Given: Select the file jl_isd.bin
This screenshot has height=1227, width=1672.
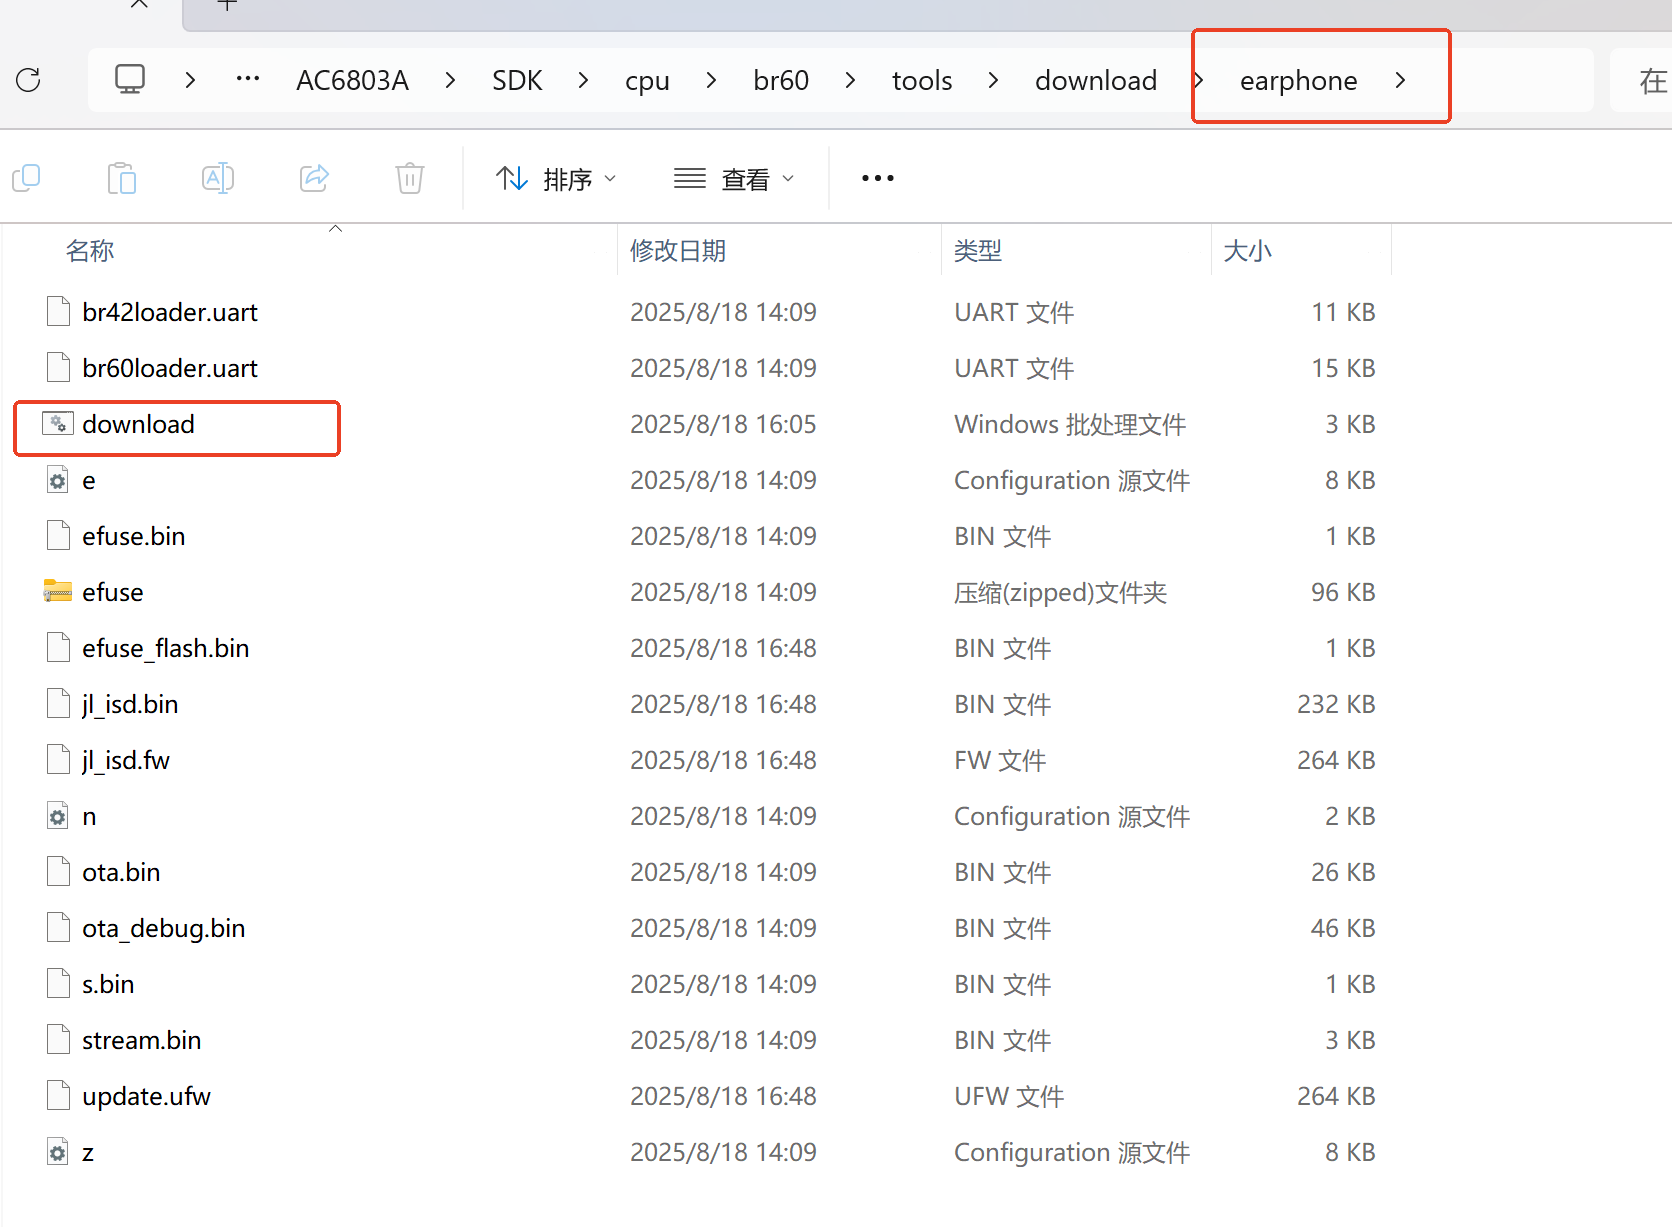Looking at the screenshot, I should pyautogui.click(x=130, y=704).
